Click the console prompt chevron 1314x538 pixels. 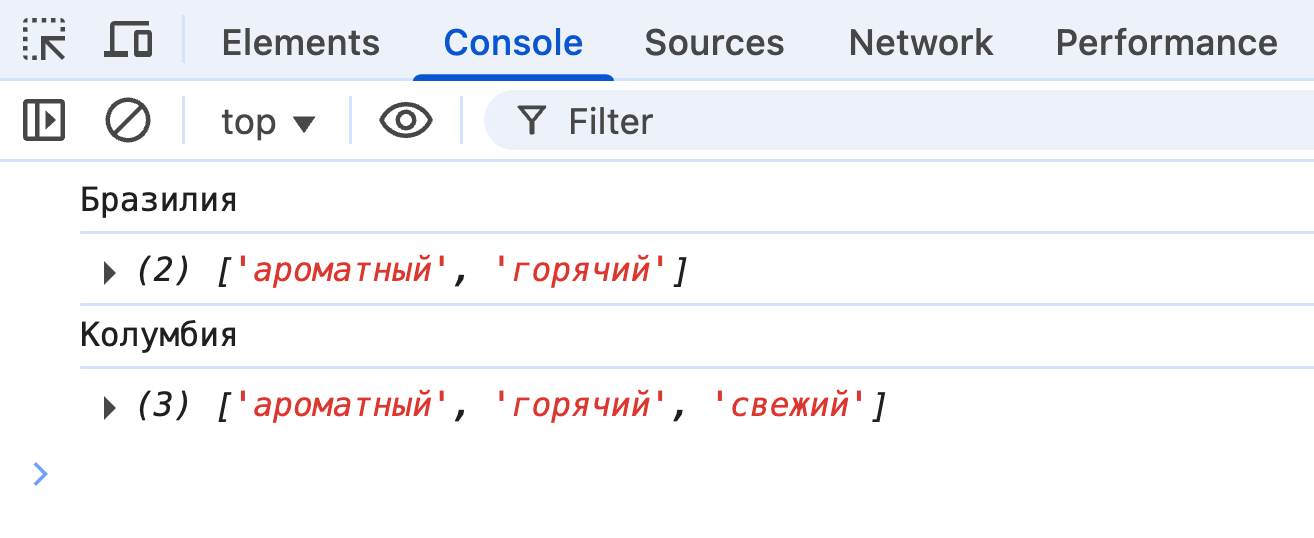40,473
